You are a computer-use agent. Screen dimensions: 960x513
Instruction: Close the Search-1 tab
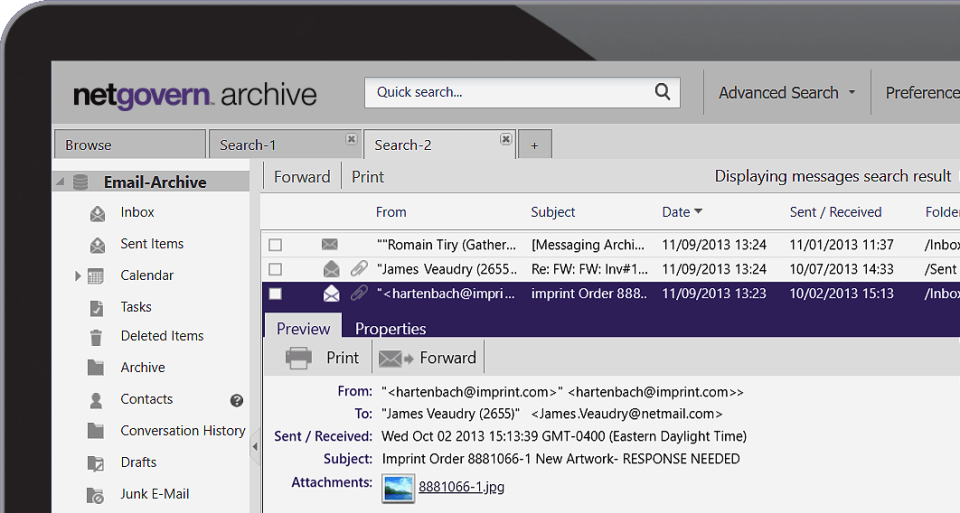(351, 139)
